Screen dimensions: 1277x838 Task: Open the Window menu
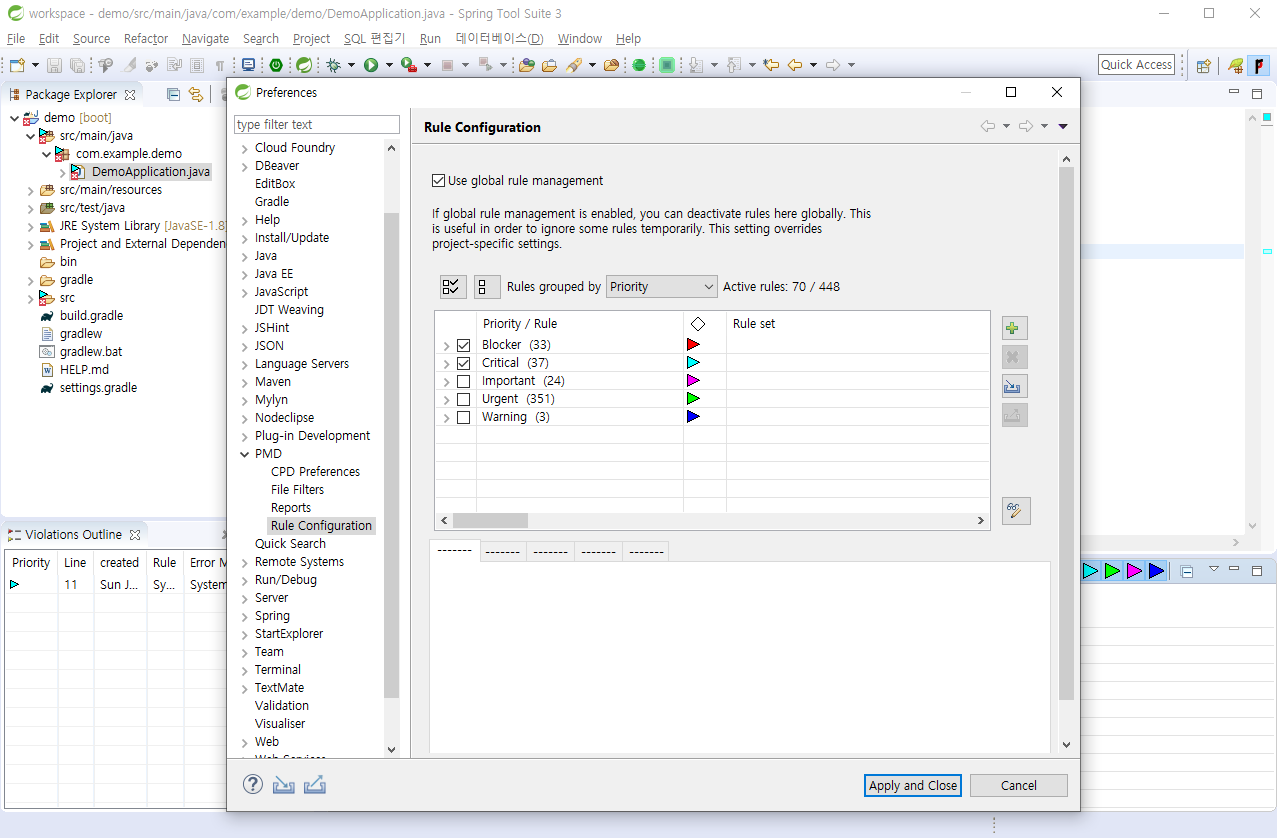pos(580,38)
